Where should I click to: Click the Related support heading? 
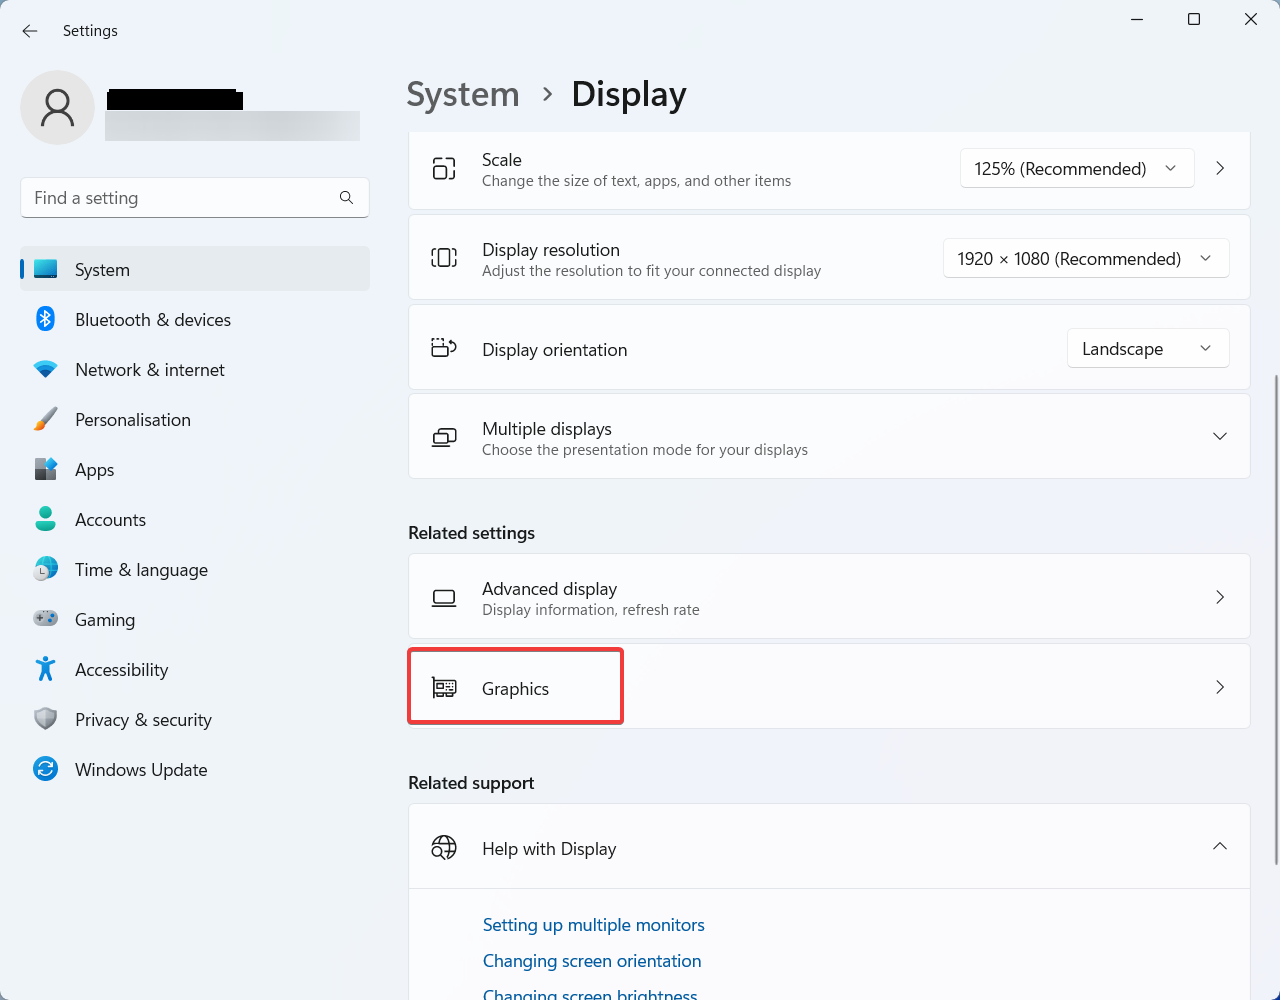click(x=471, y=783)
